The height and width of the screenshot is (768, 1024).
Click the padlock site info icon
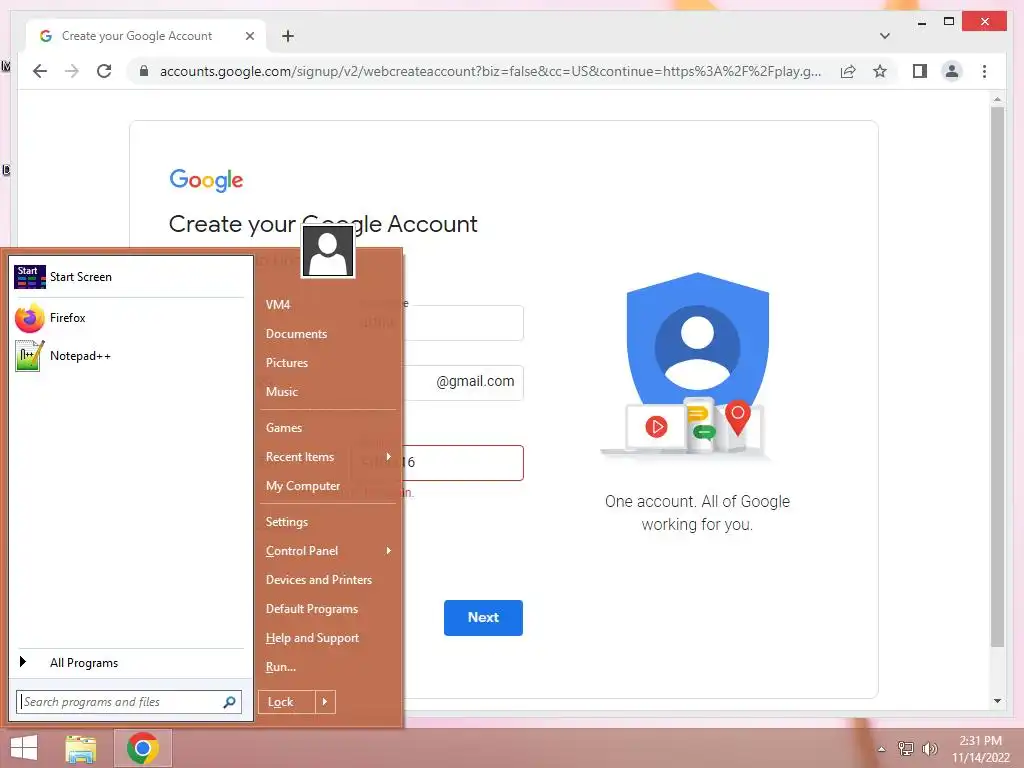point(144,71)
